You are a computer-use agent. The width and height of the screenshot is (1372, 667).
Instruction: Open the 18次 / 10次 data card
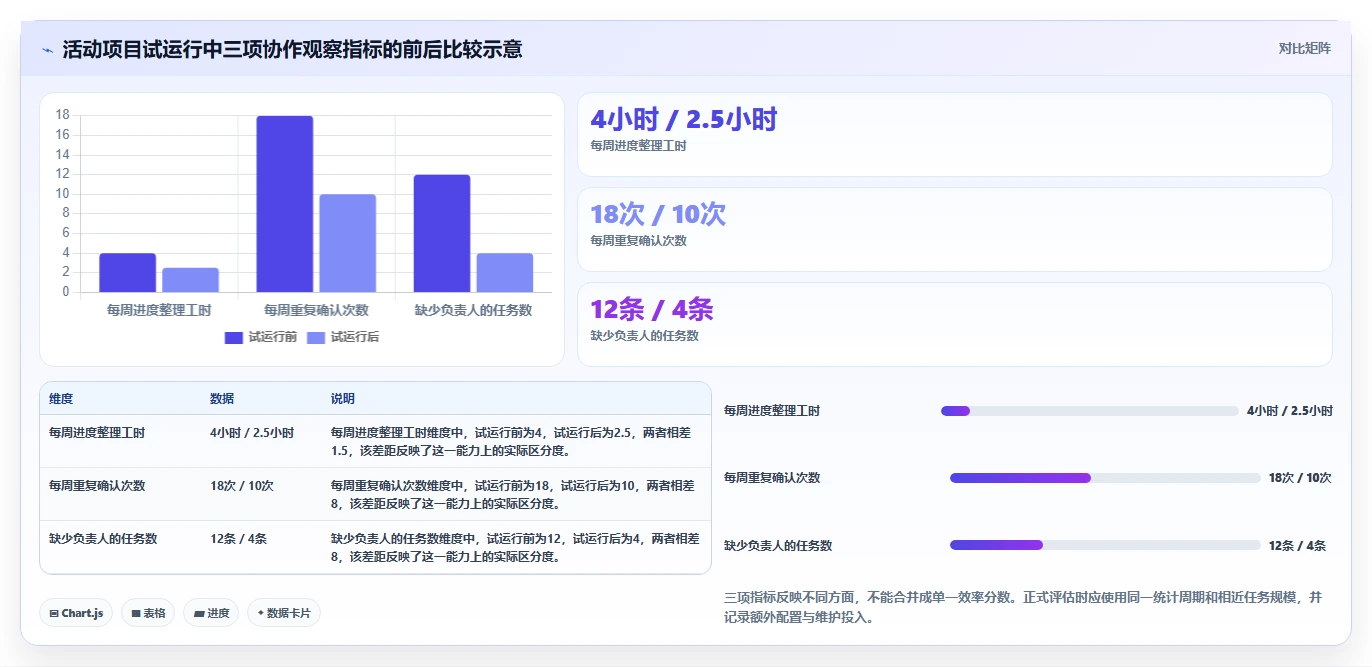pos(955,230)
